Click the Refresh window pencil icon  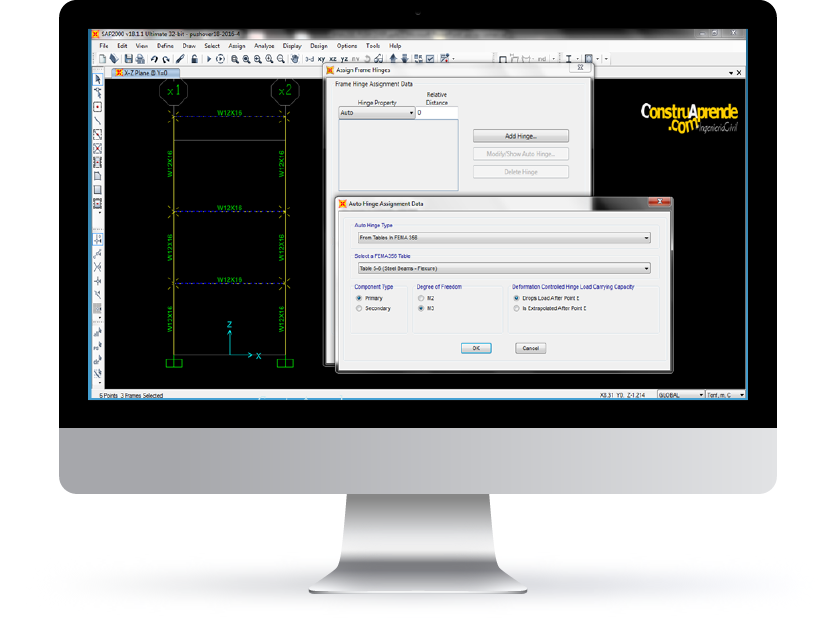[180, 59]
